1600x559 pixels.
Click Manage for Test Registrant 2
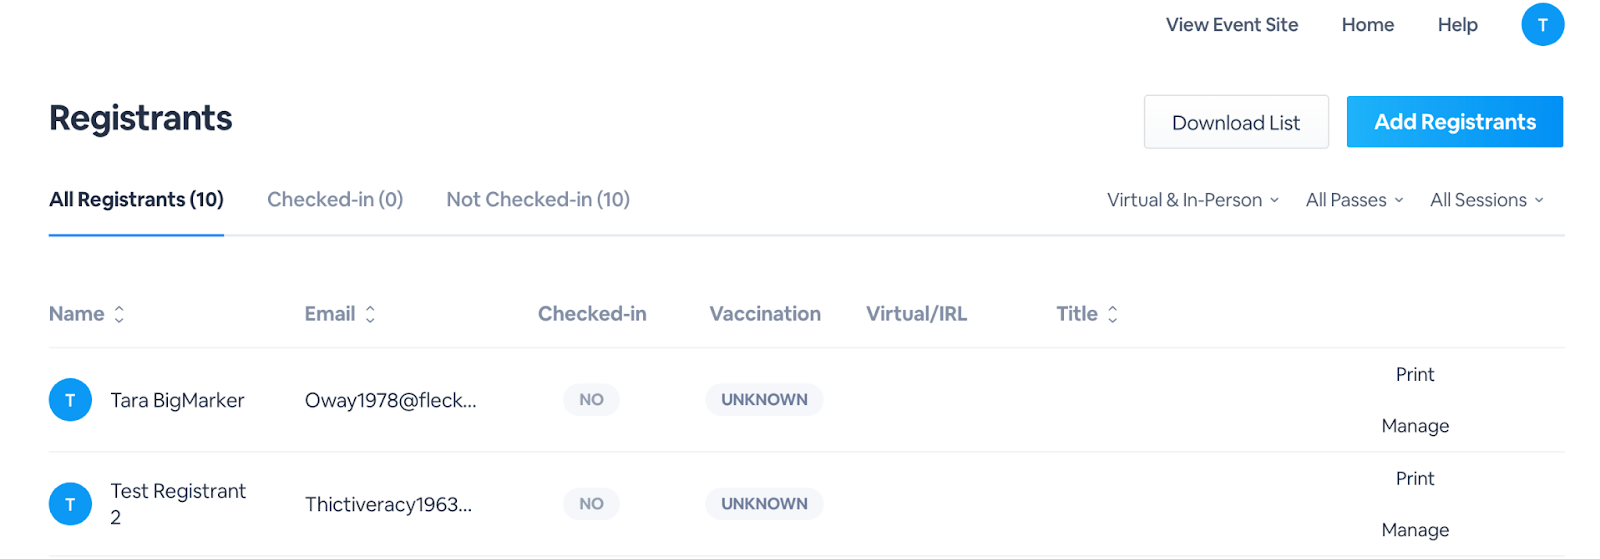(x=1415, y=530)
